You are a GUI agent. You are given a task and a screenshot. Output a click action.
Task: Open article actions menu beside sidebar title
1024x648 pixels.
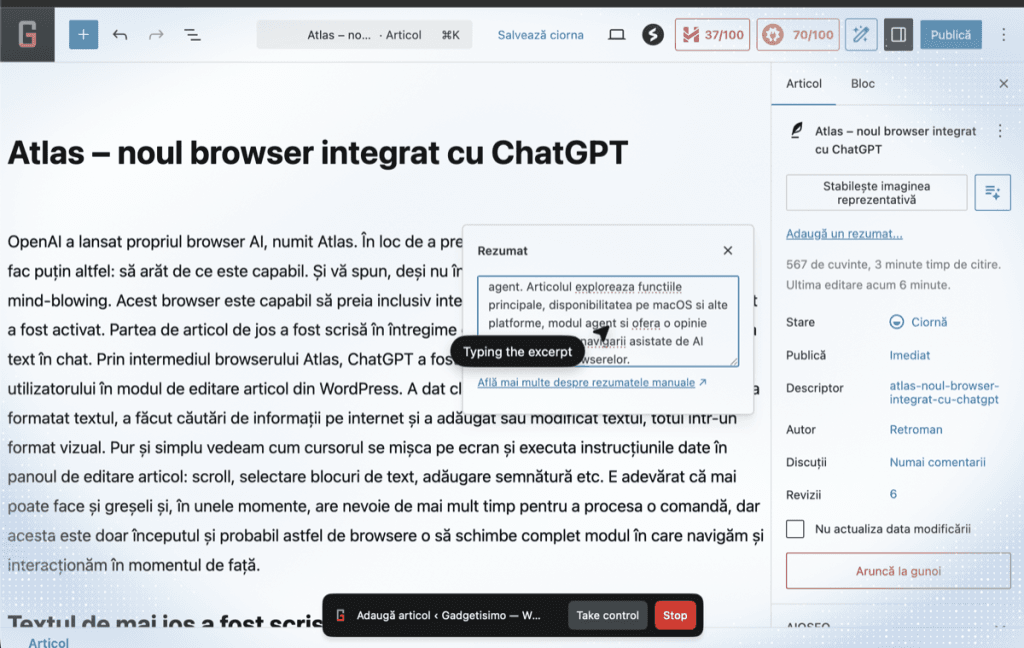point(999,131)
